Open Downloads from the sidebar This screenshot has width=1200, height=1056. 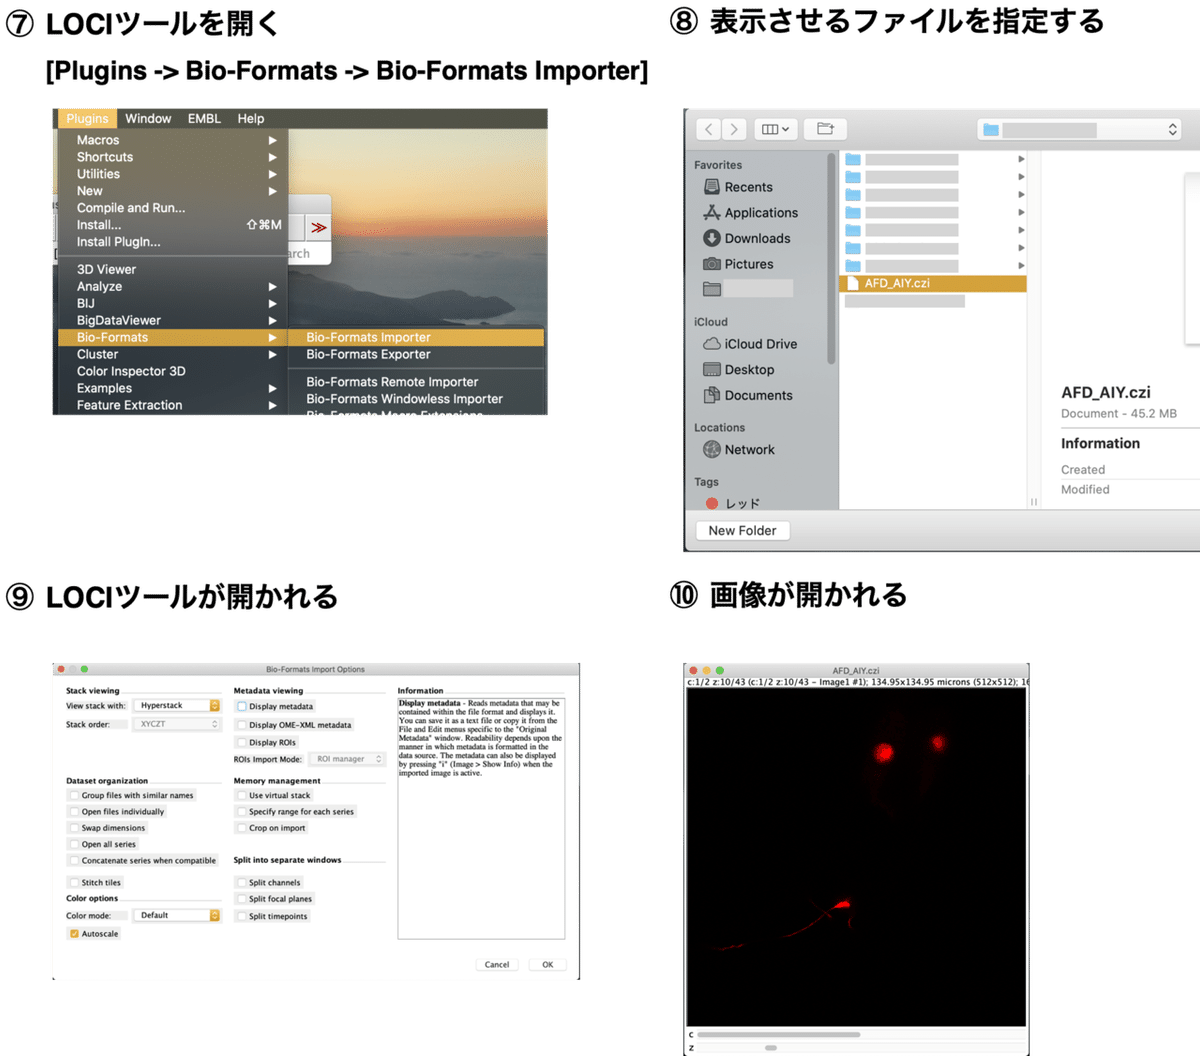click(x=746, y=238)
